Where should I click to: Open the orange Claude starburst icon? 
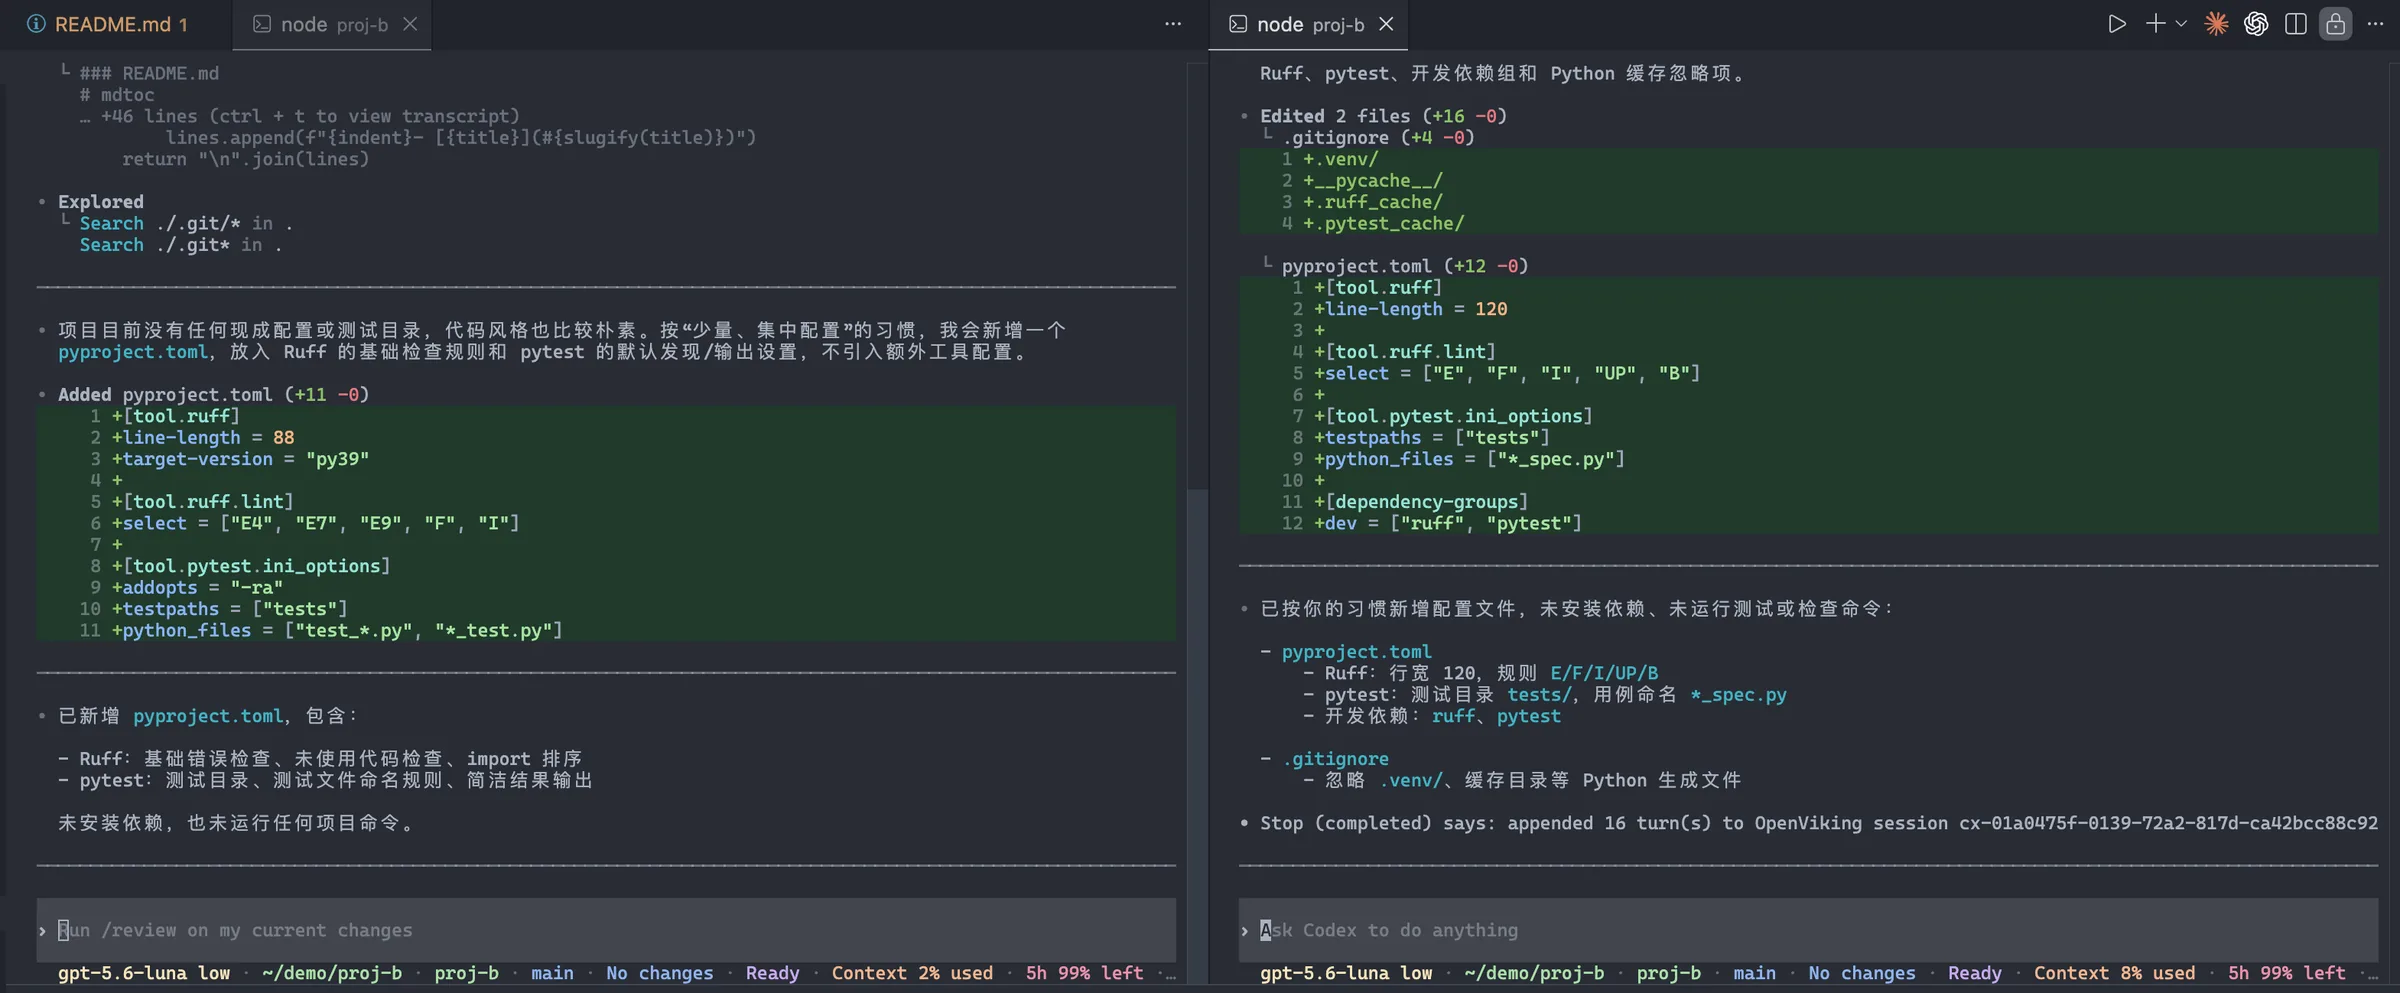(x=2216, y=24)
